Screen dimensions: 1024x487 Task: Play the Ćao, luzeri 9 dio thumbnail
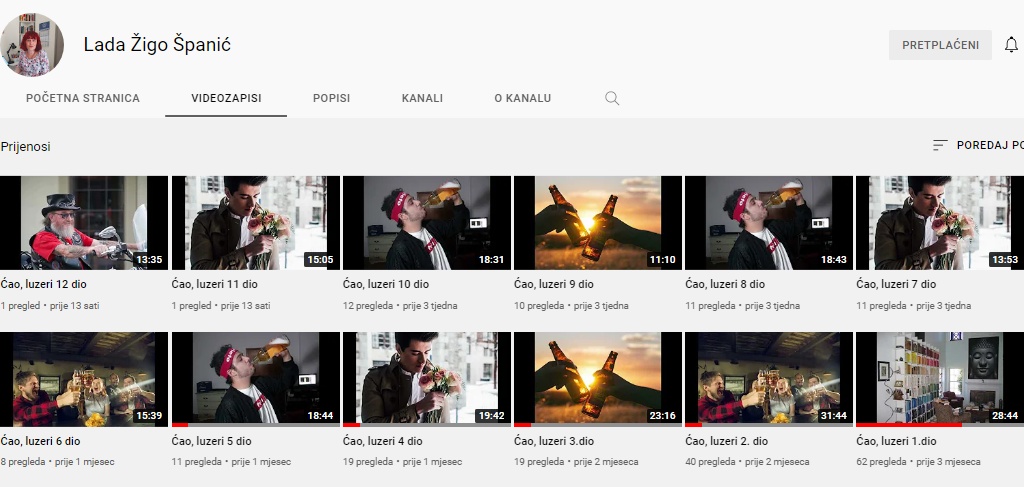tap(597, 223)
